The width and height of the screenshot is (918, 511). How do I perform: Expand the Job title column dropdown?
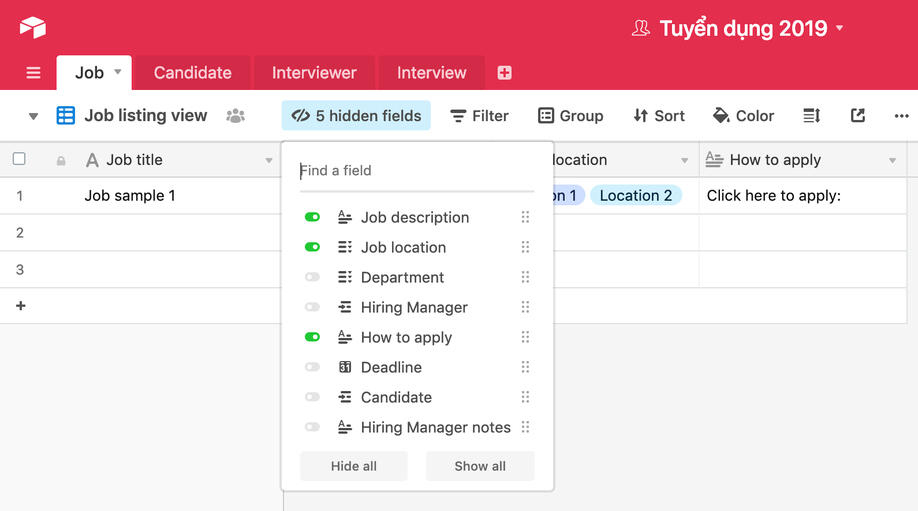pos(268,160)
